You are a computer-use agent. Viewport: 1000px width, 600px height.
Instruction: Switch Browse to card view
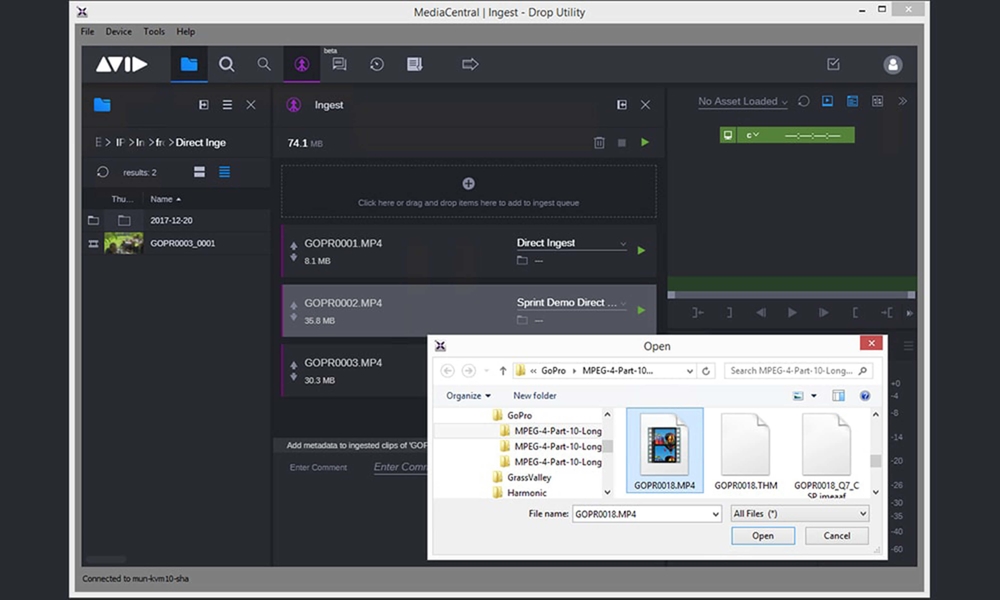coord(200,172)
